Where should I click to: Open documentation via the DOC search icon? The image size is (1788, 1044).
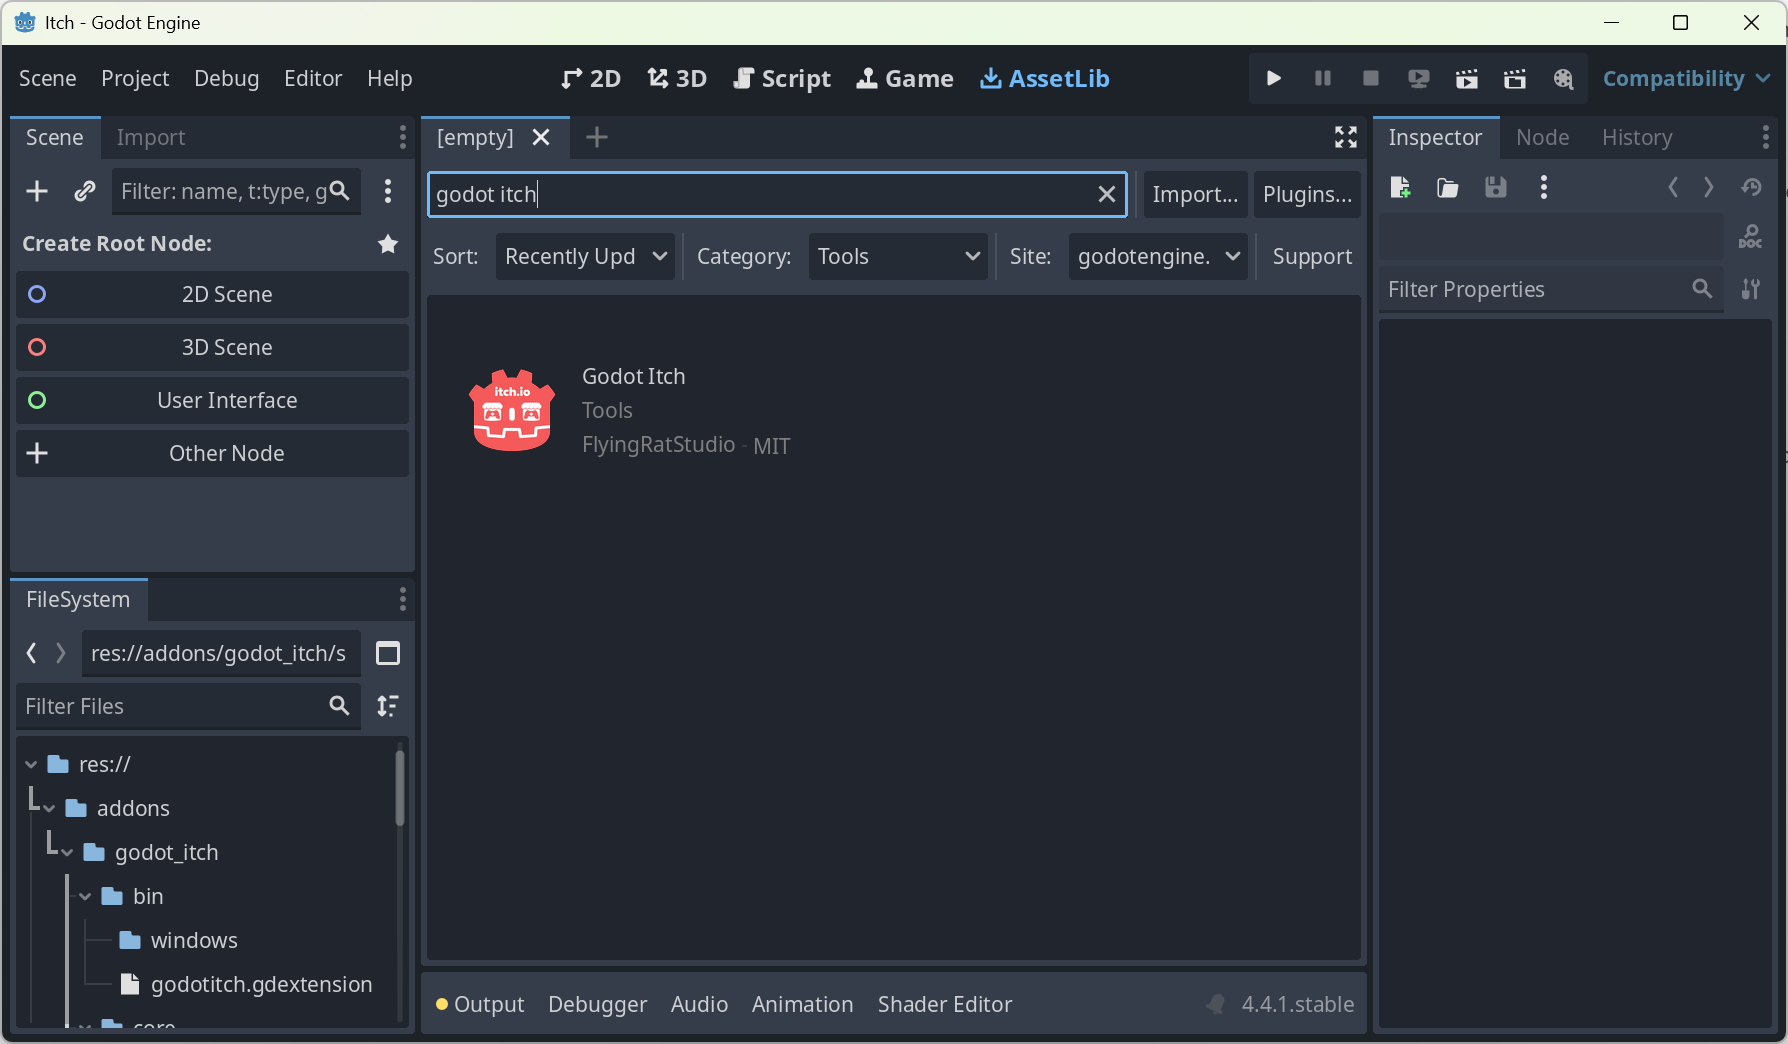pyautogui.click(x=1751, y=237)
